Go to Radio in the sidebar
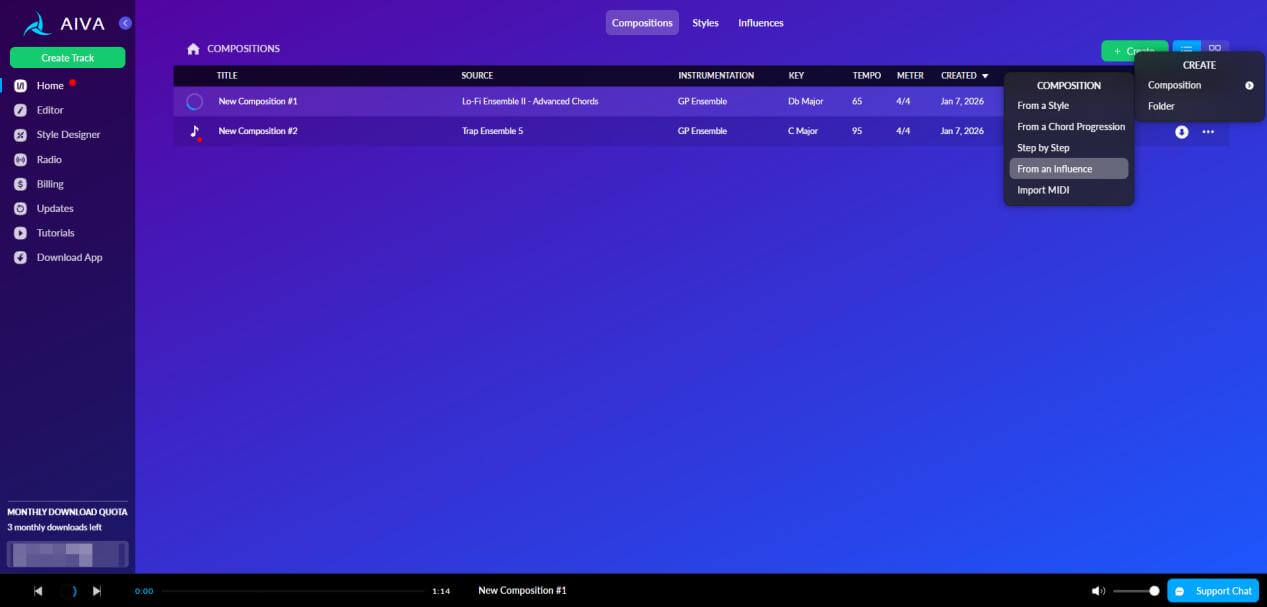The width and height of the screenshot is (1267, 607). pos(49,160)
